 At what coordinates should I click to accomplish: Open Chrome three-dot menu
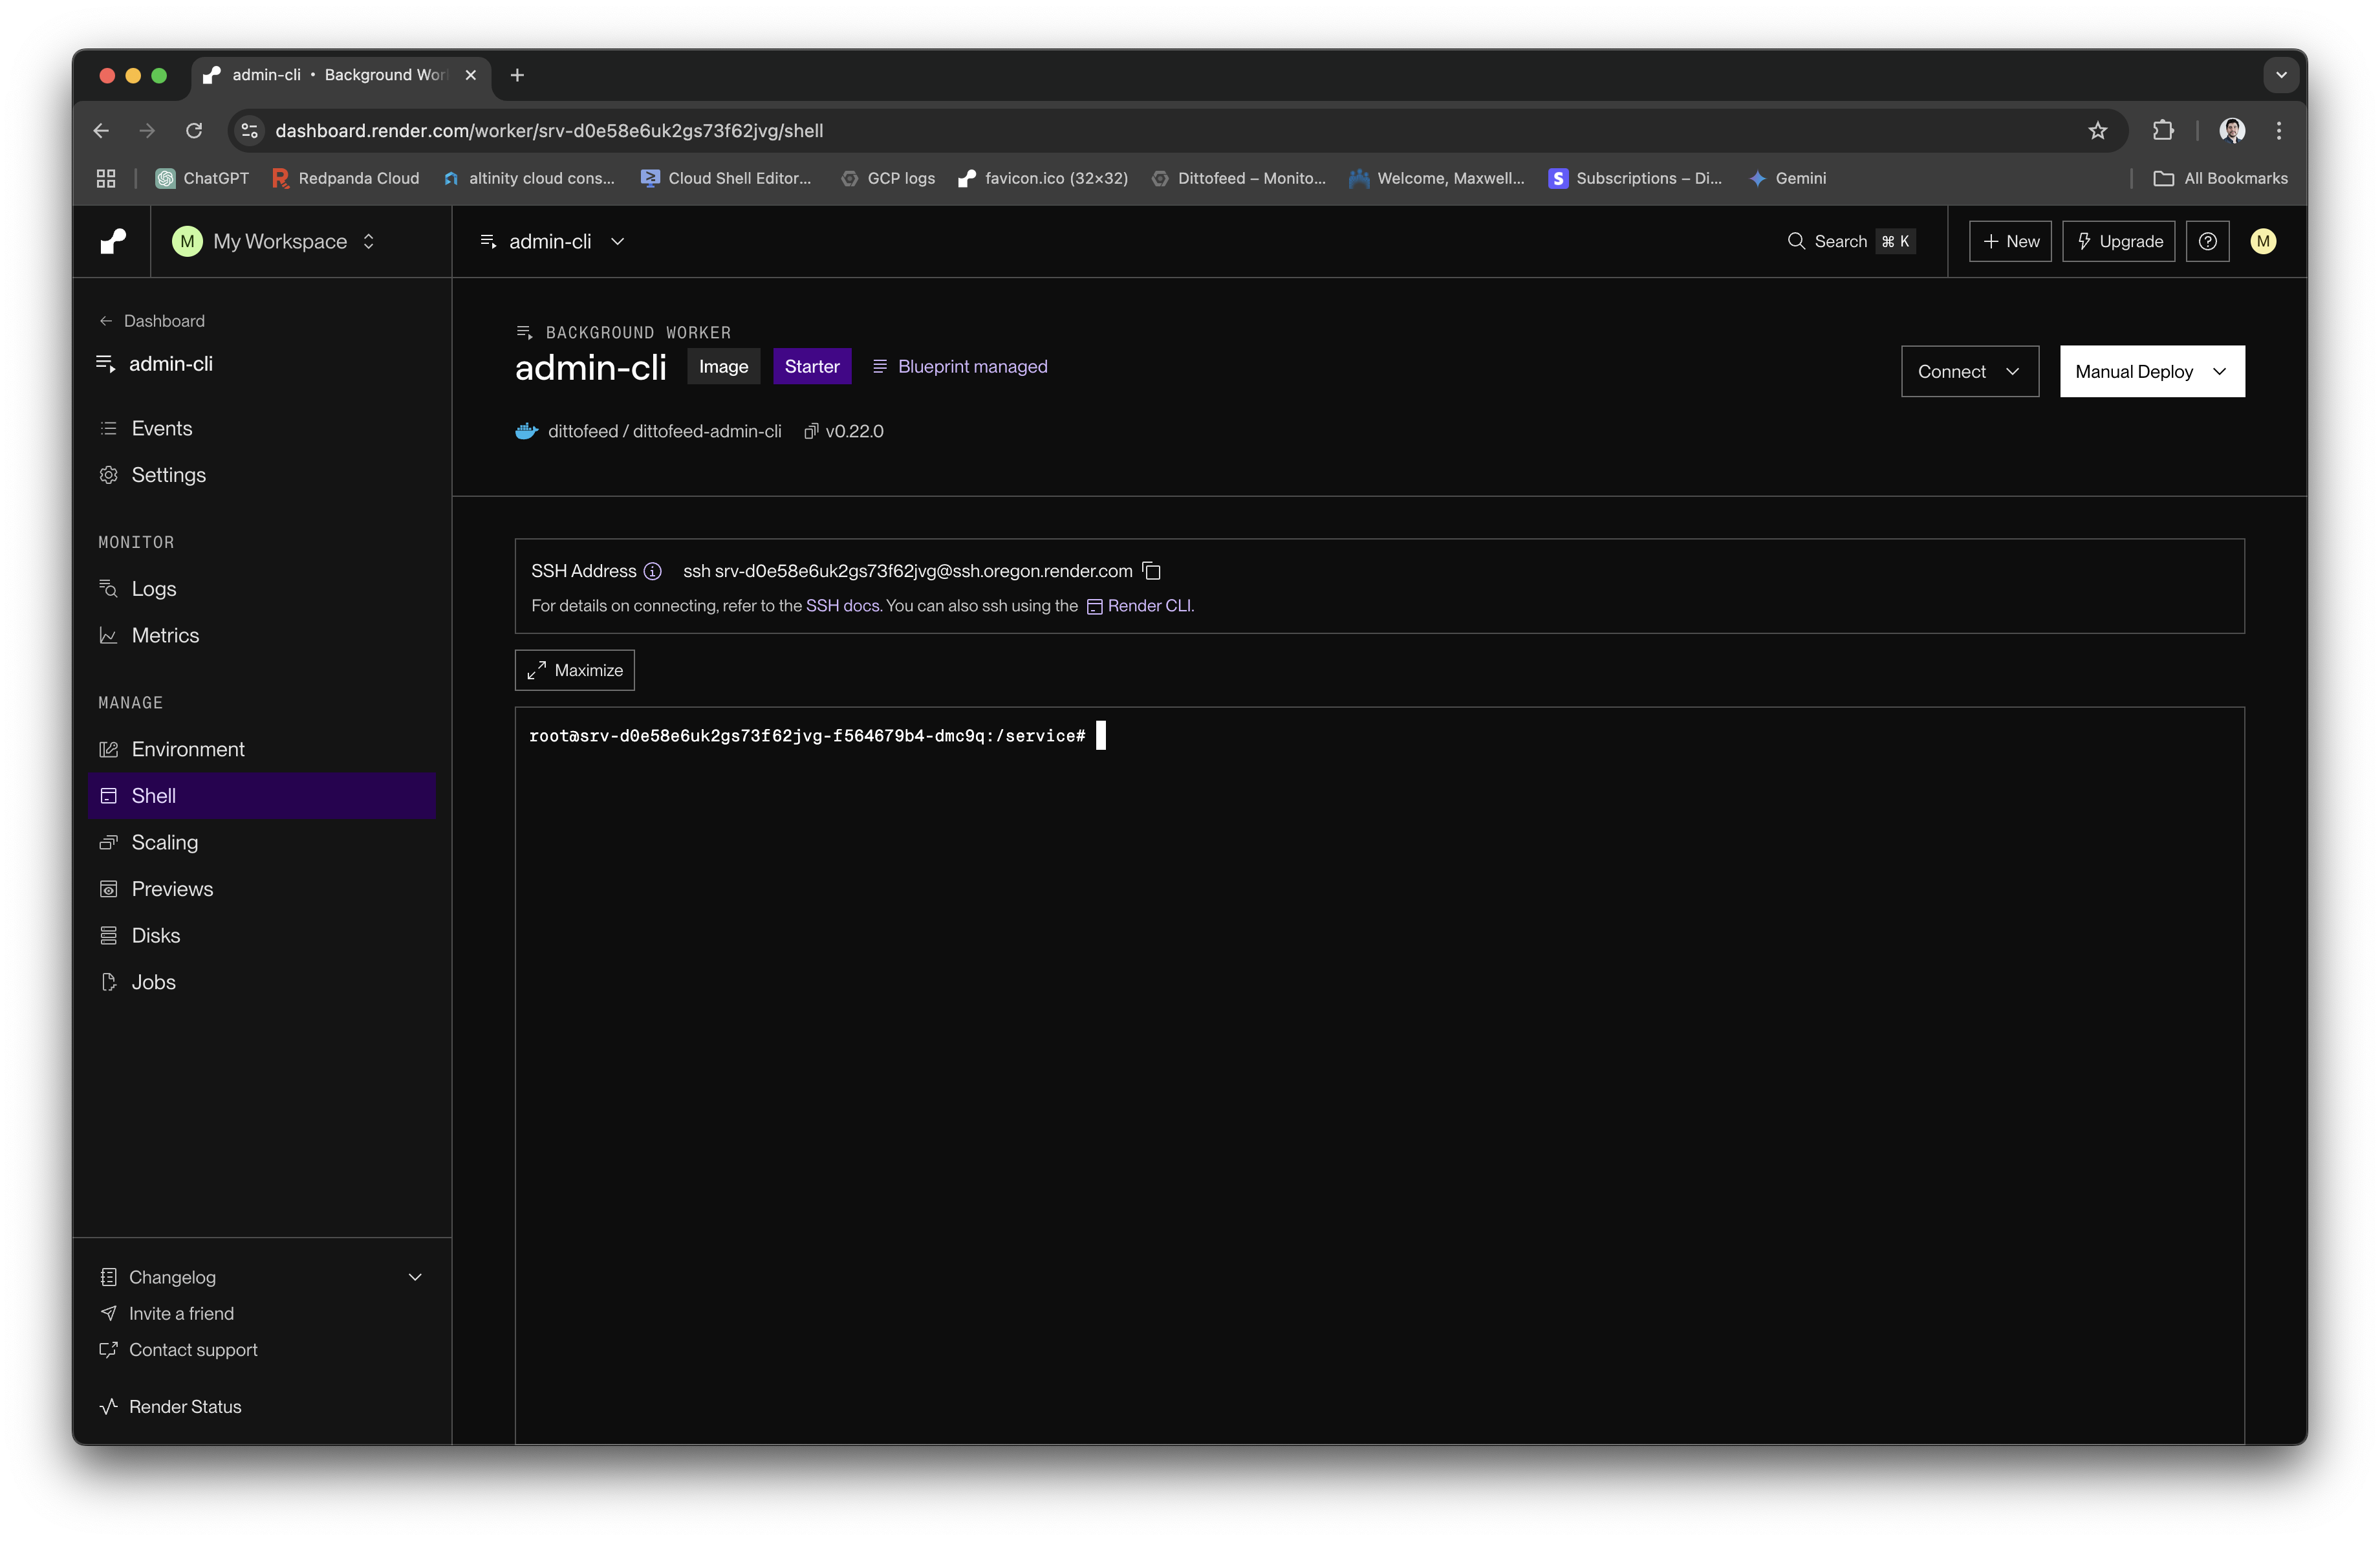[2279, 131]
